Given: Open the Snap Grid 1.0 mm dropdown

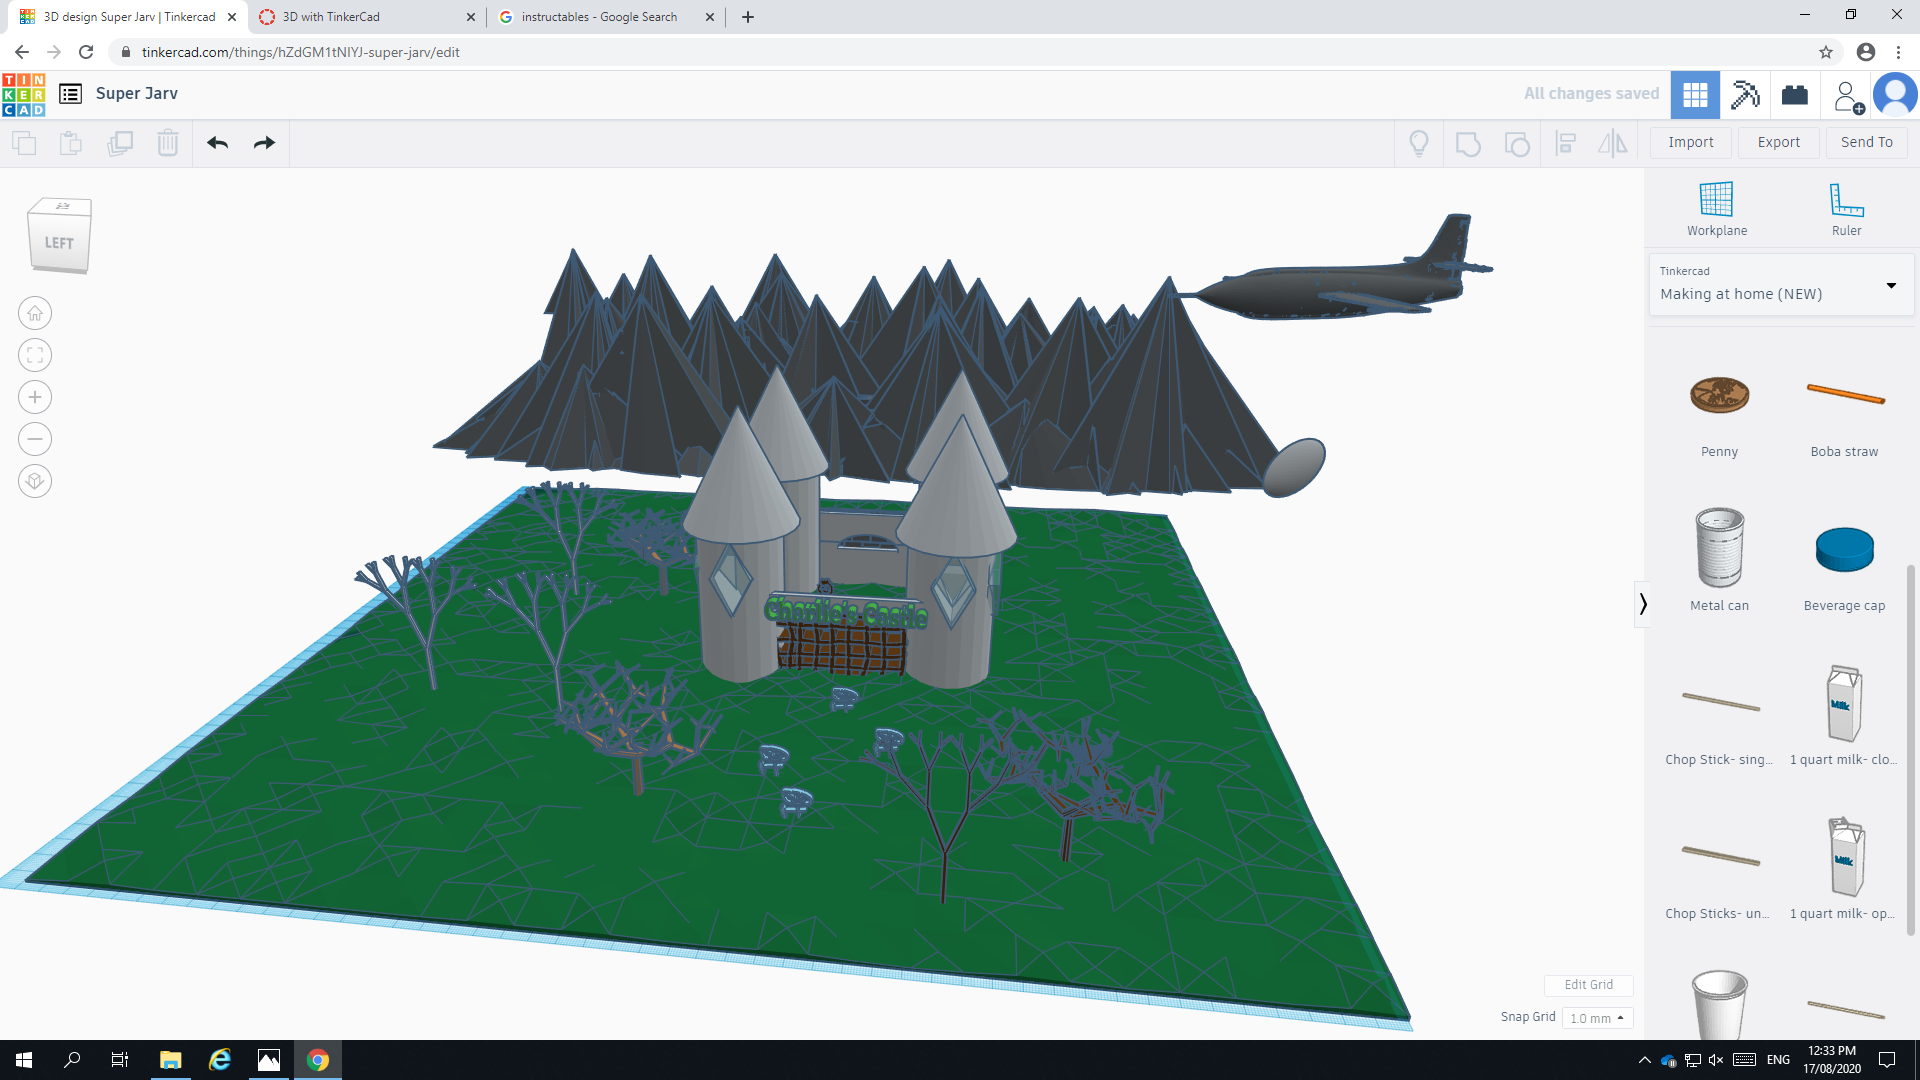Looking at the screenshot, I should tap(1597, 1018).
